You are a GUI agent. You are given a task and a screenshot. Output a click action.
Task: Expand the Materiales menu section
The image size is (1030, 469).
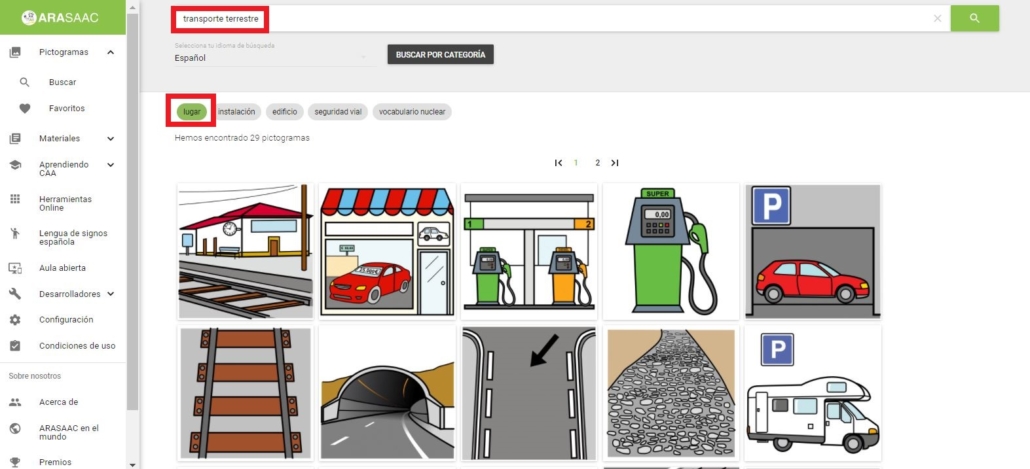(x=110, y=139)
